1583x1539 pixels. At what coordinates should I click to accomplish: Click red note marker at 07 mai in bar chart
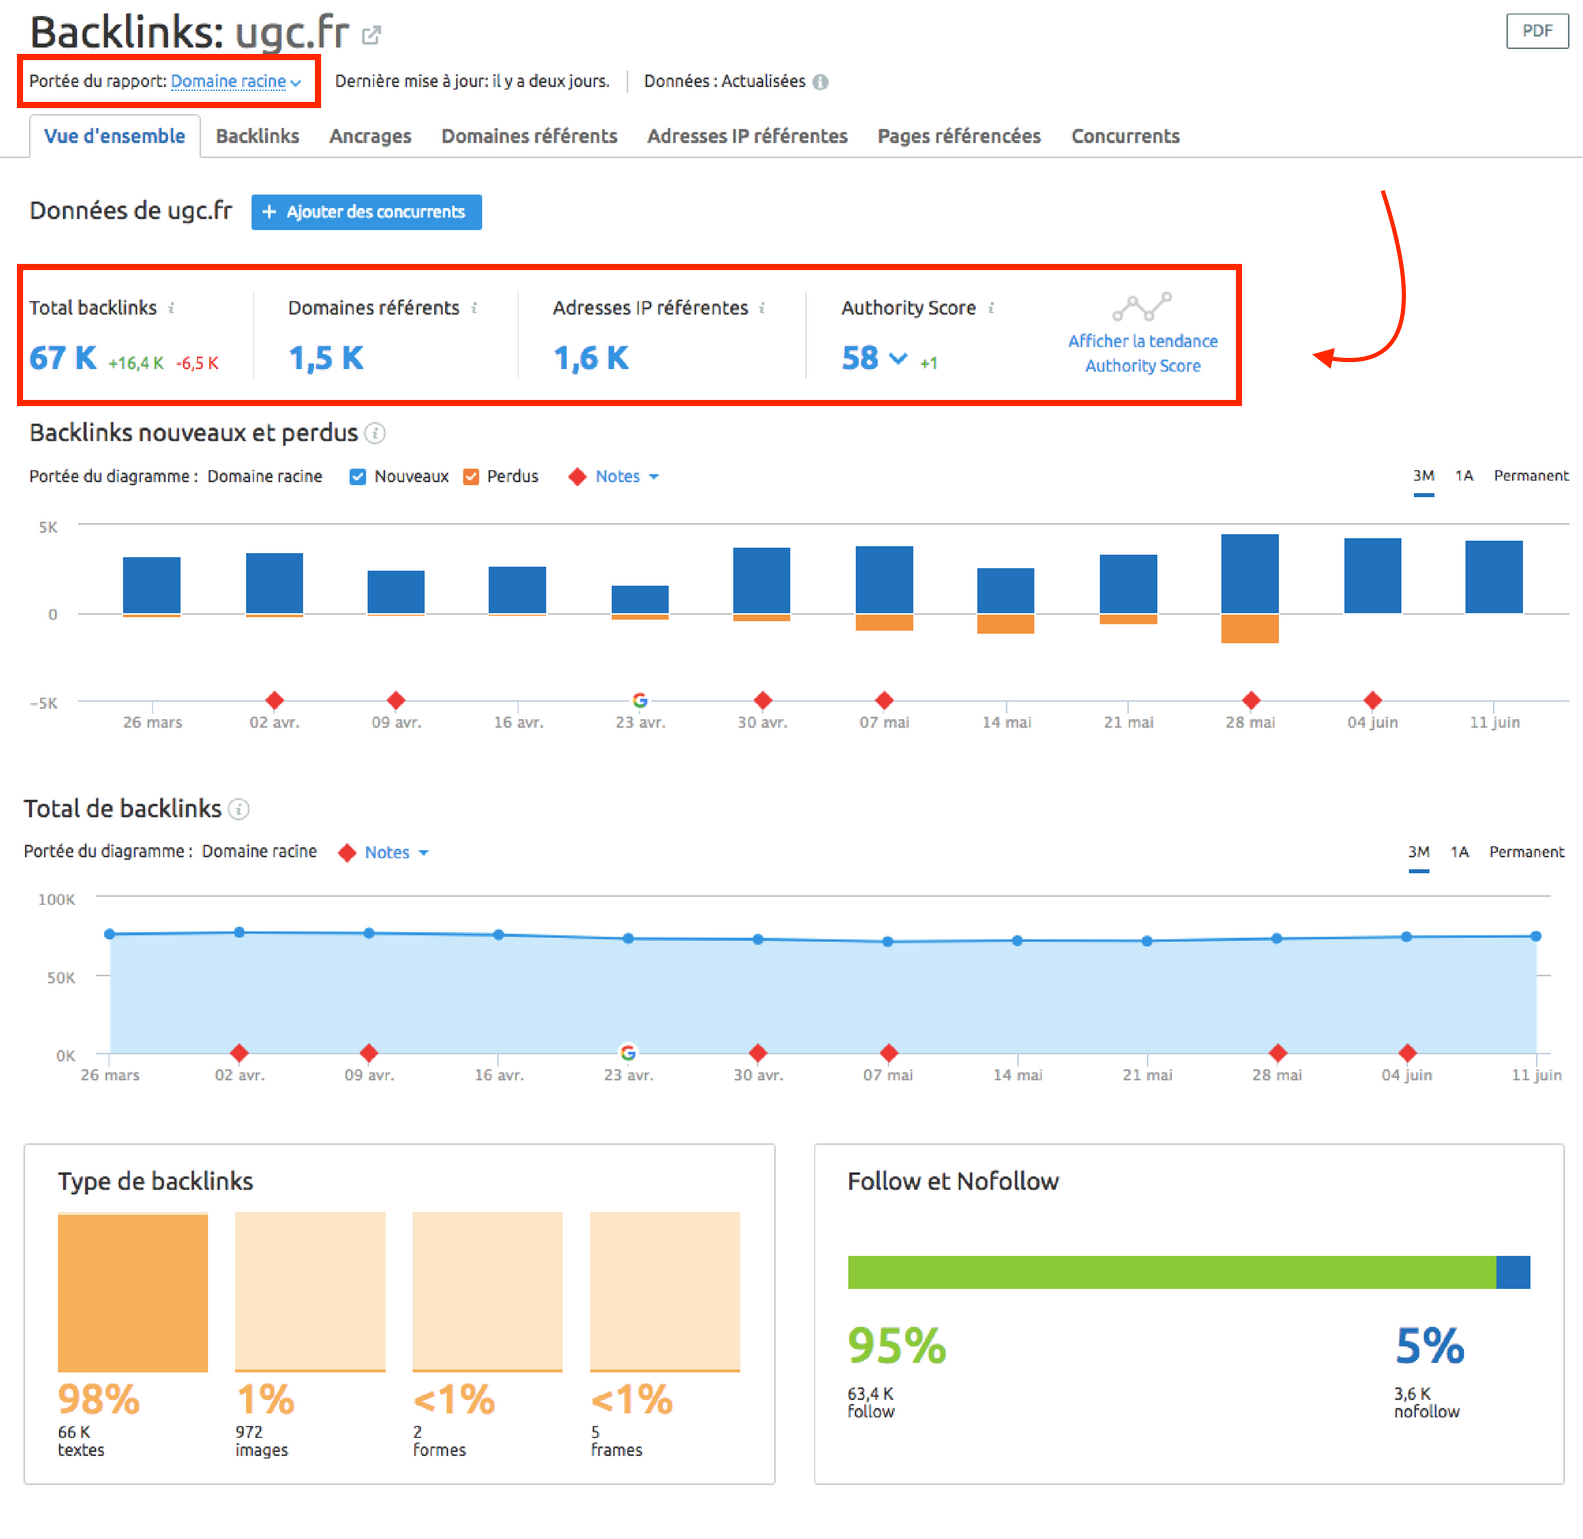coord(884,700)
